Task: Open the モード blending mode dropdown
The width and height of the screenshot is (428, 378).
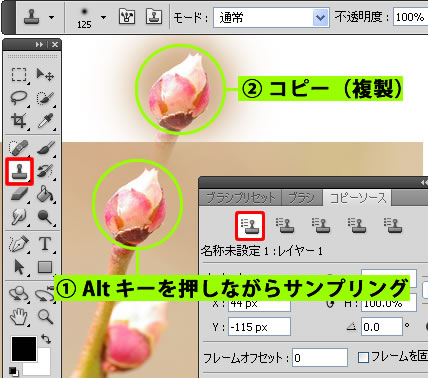Action: point(271,17)
